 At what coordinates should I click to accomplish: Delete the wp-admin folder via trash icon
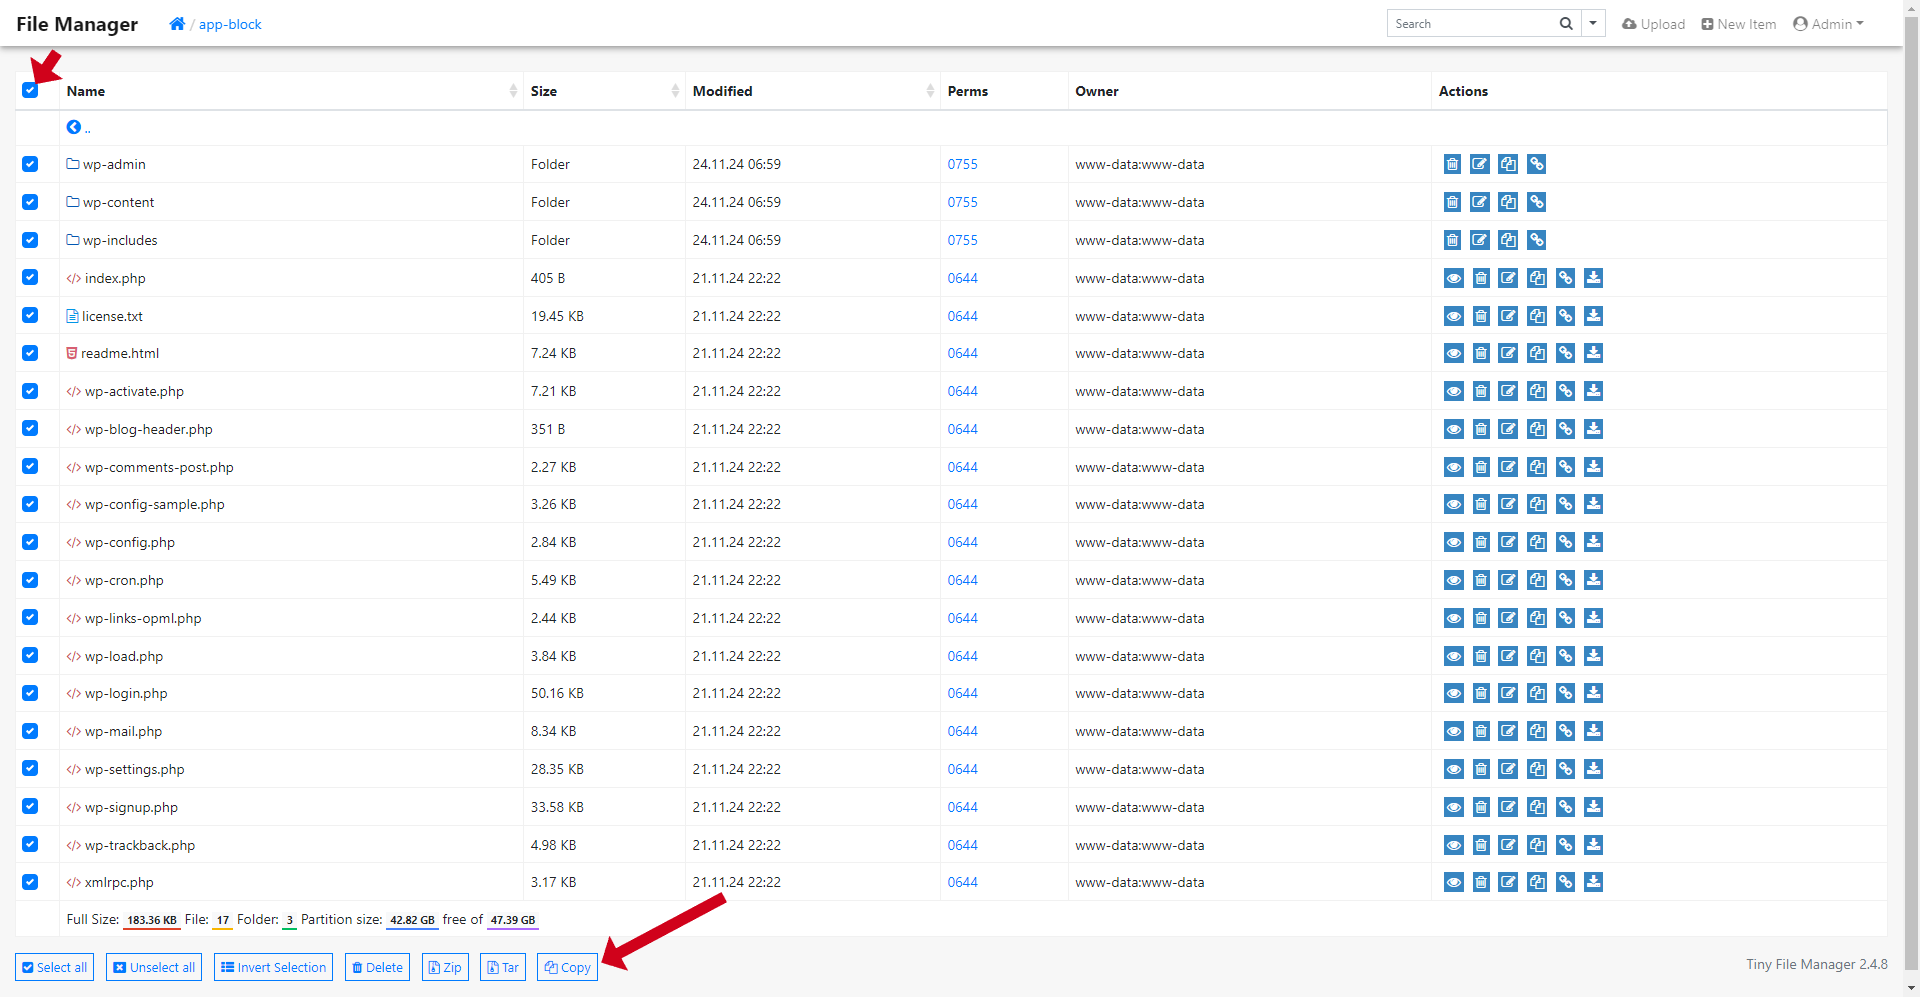point(1452,164)
